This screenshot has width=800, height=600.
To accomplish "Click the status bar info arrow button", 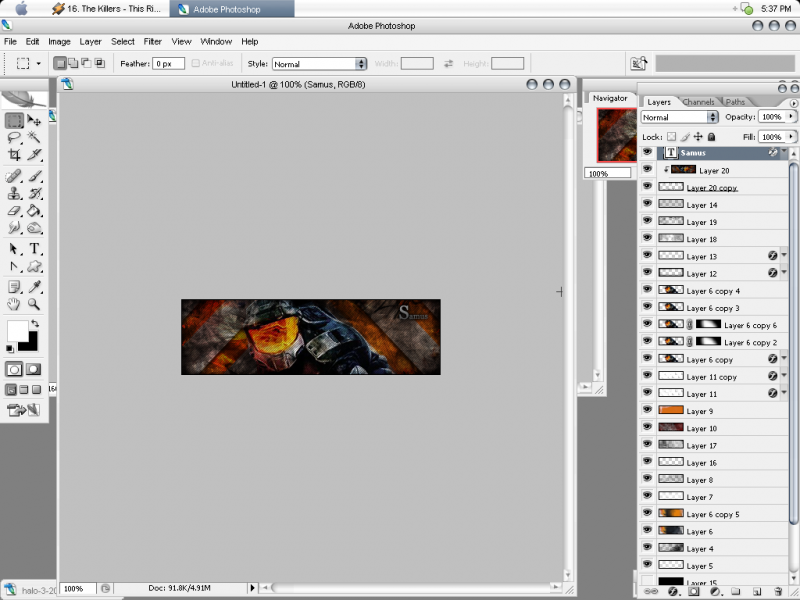I will coord(252,588).
